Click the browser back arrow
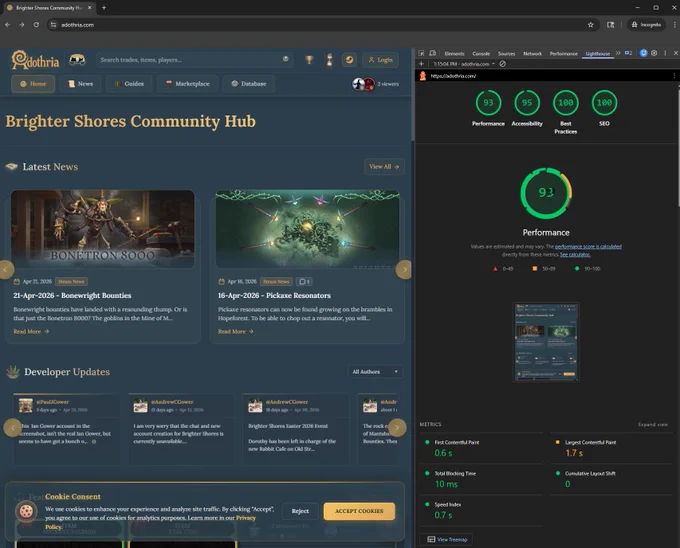The width and height of the screenshot is (680, 548). 8,25
